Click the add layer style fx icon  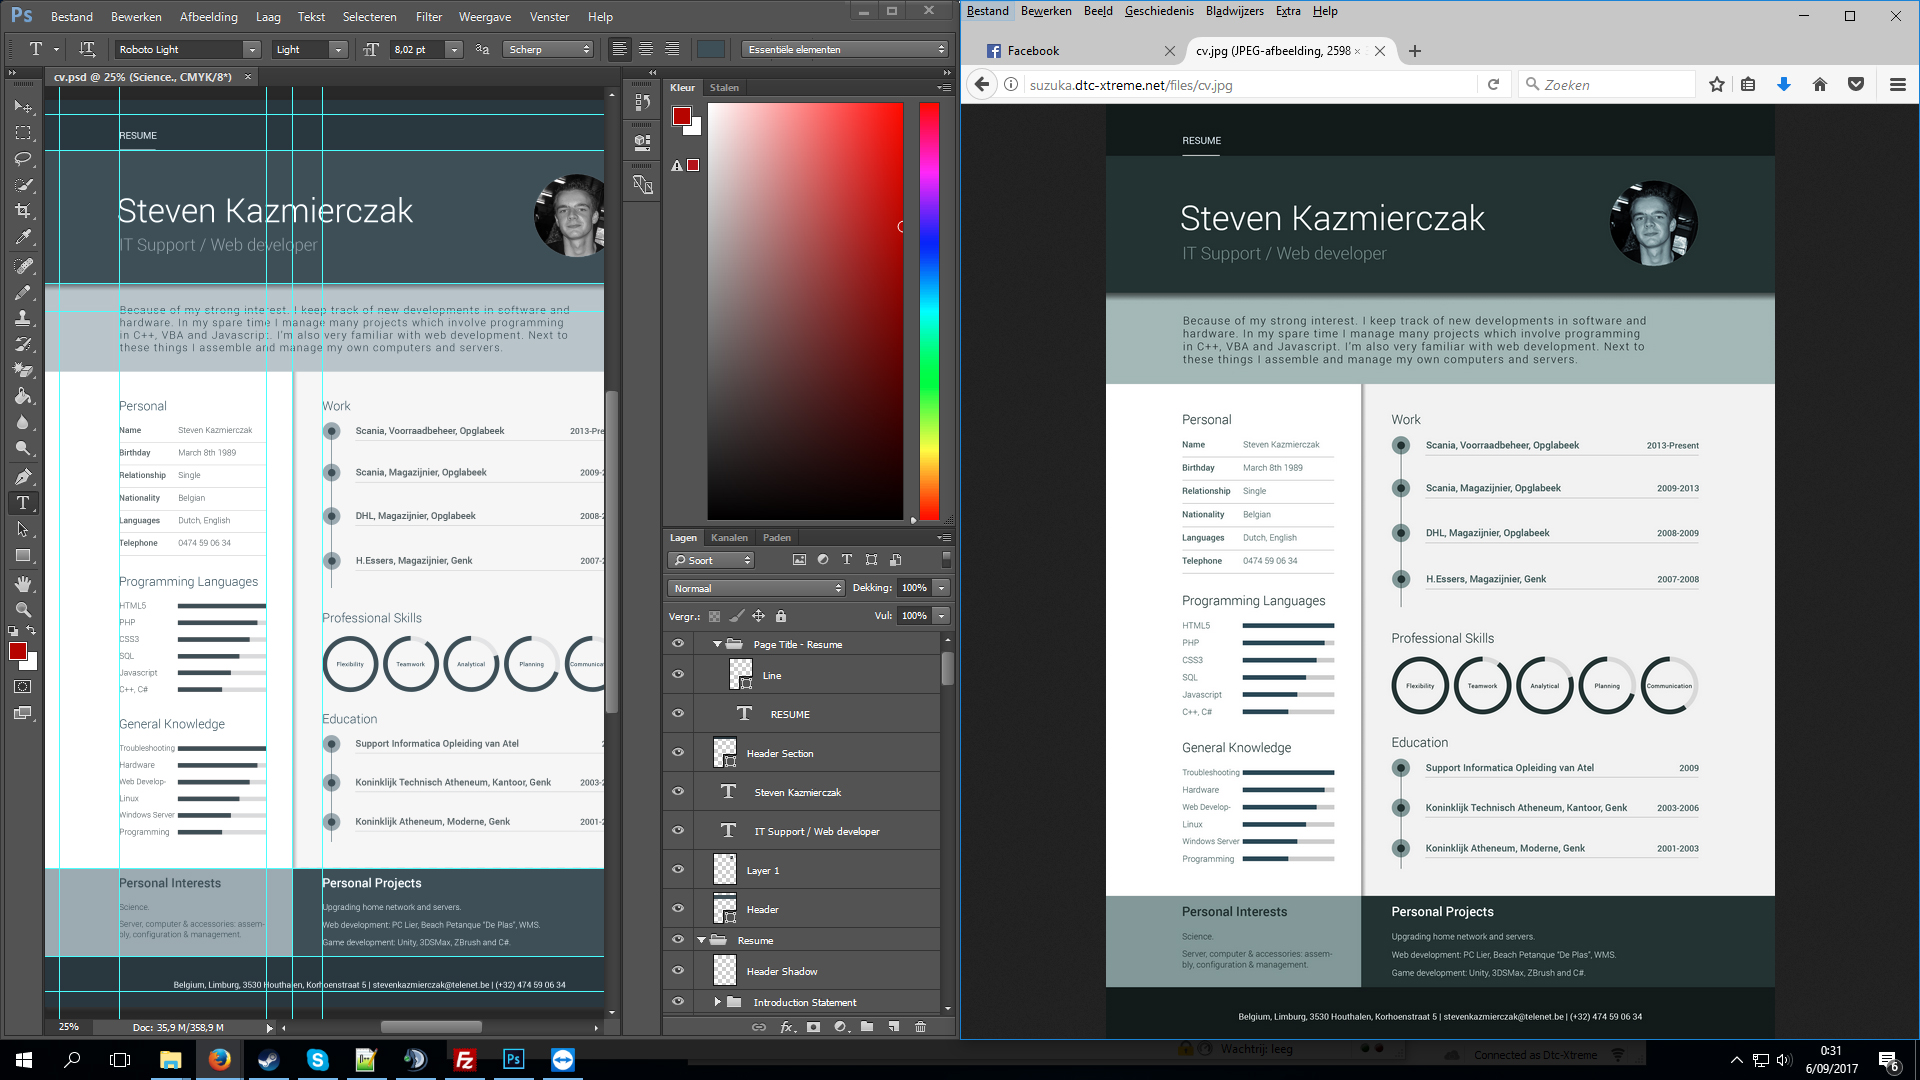click(787, 1027)
